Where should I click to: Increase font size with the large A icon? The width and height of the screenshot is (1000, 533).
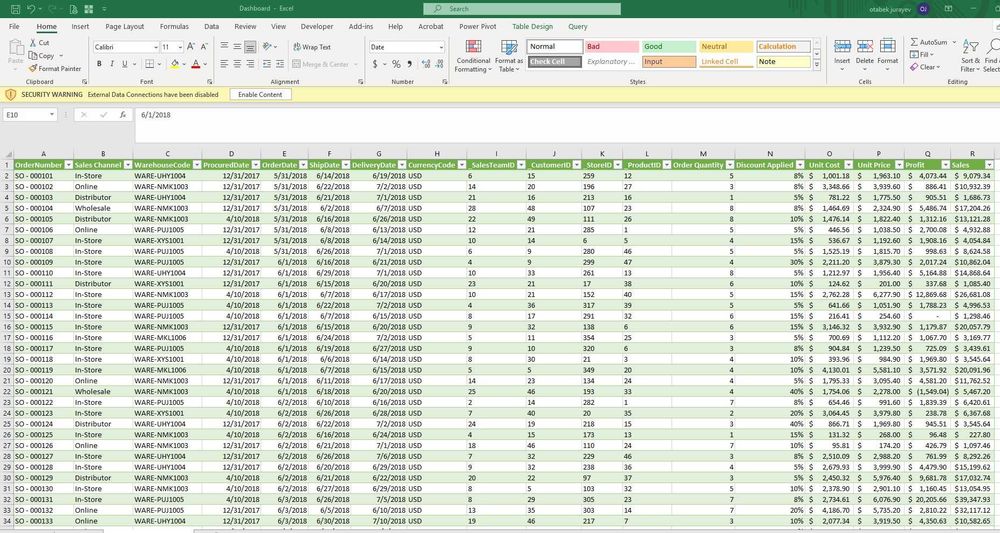click(x=191, y=47)
